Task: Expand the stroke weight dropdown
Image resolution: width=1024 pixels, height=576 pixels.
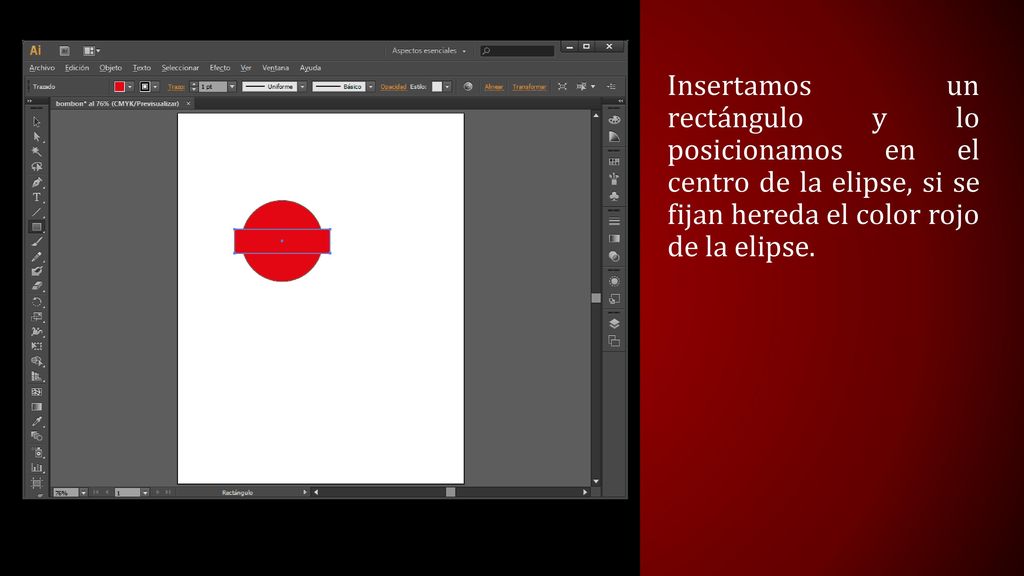Action: (x=232, y=86)
